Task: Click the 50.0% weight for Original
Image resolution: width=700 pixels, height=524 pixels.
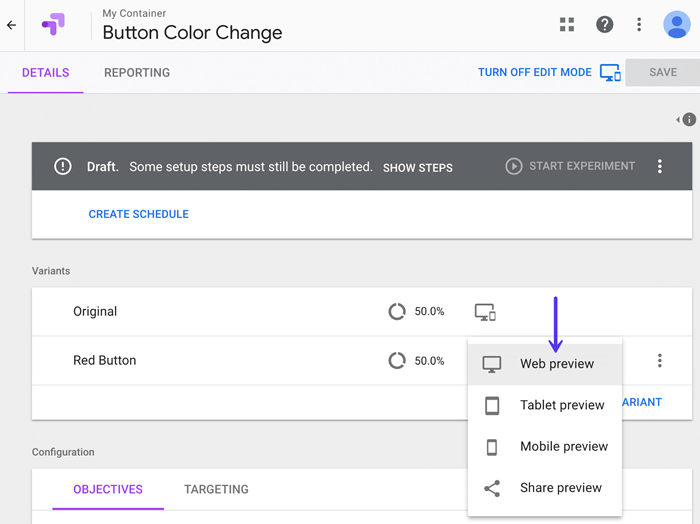Action: pos(429,312)
